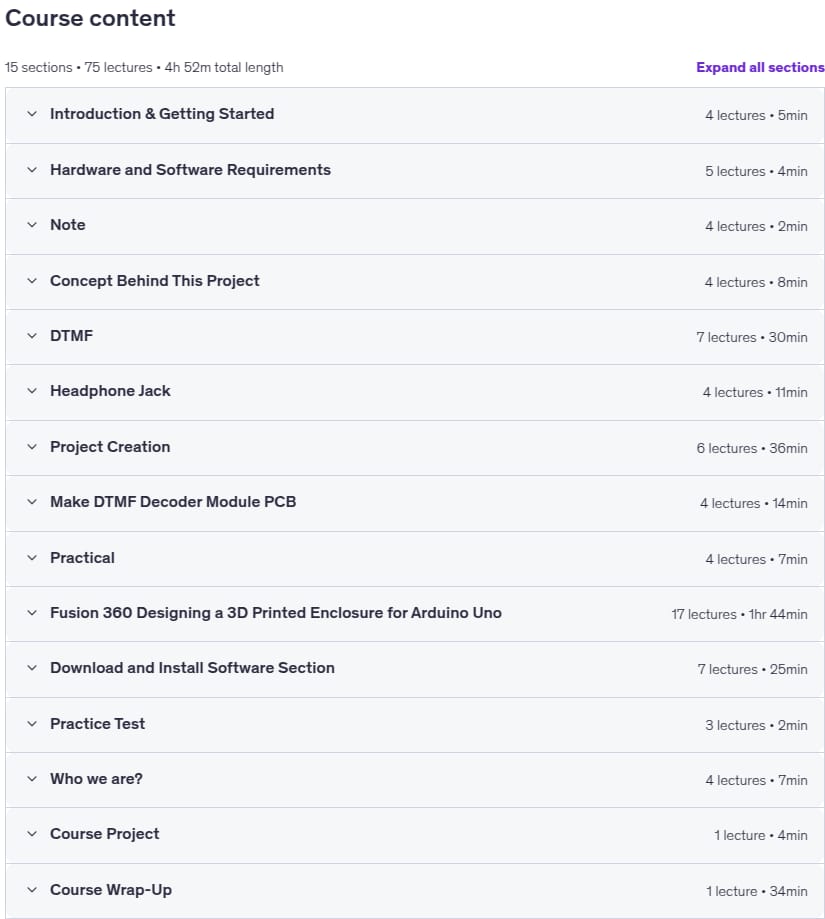The width and height of the screenshot is (825, 919).
Task: Expand the Hardware and Software Requirements chevron
Action: (32, 170)
